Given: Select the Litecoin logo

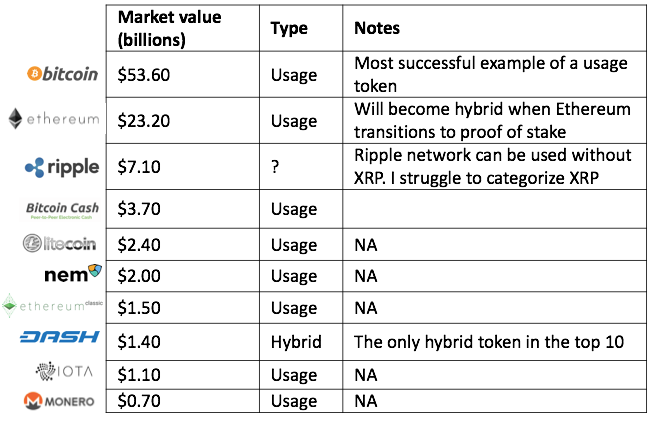Looking at the screenshot, I should coord(59,243).
